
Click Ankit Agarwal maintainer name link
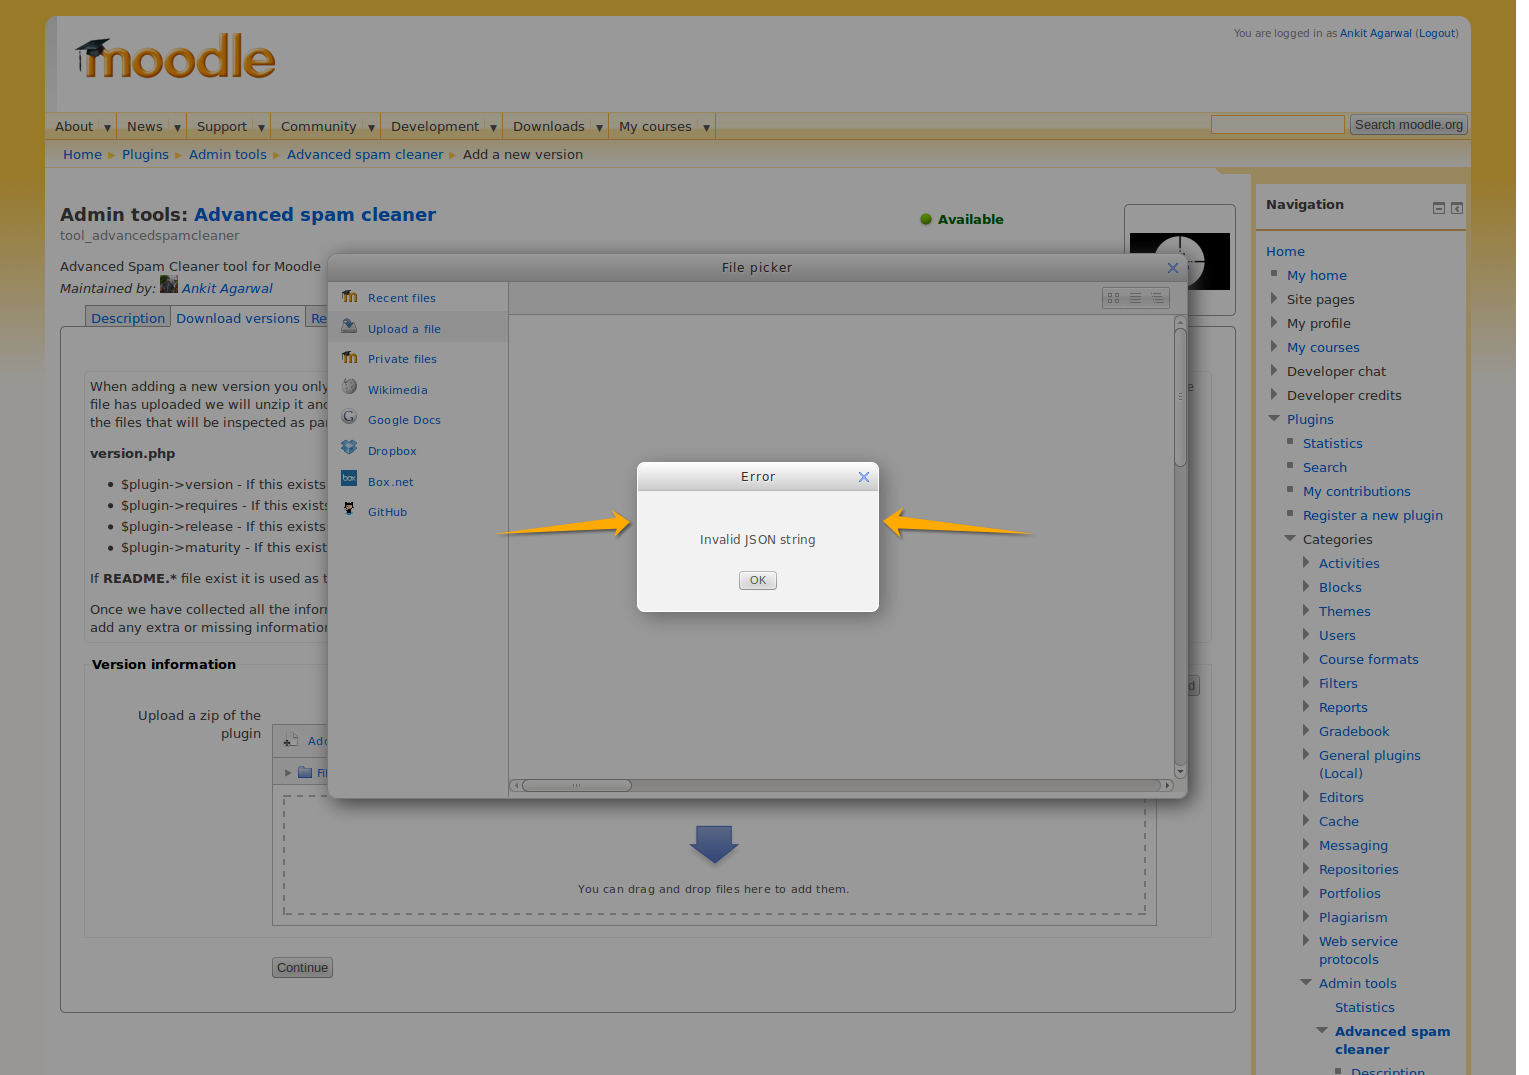(227, 288)
